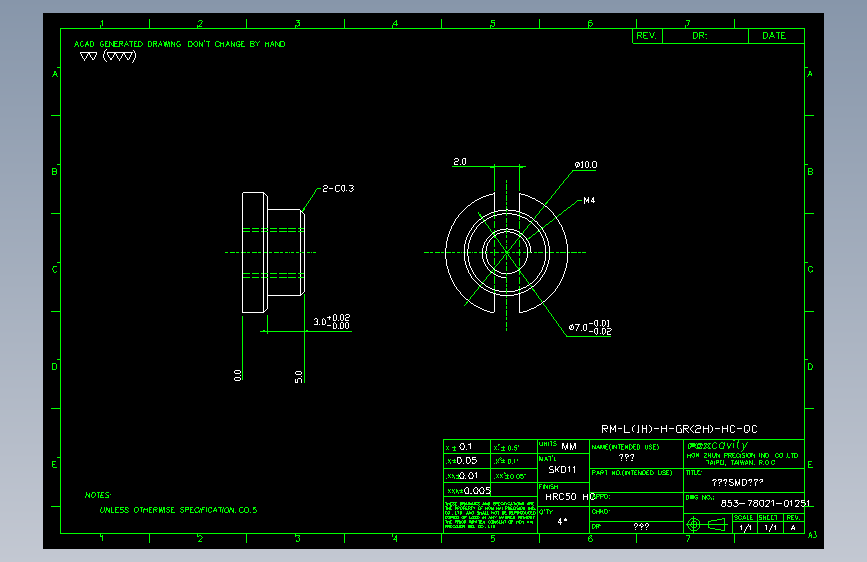Image resolution: width=867 pixels, height=562 pixels.
Task: Click 'PART NO.(INTENDED USE)' field label
Action: 632,473
